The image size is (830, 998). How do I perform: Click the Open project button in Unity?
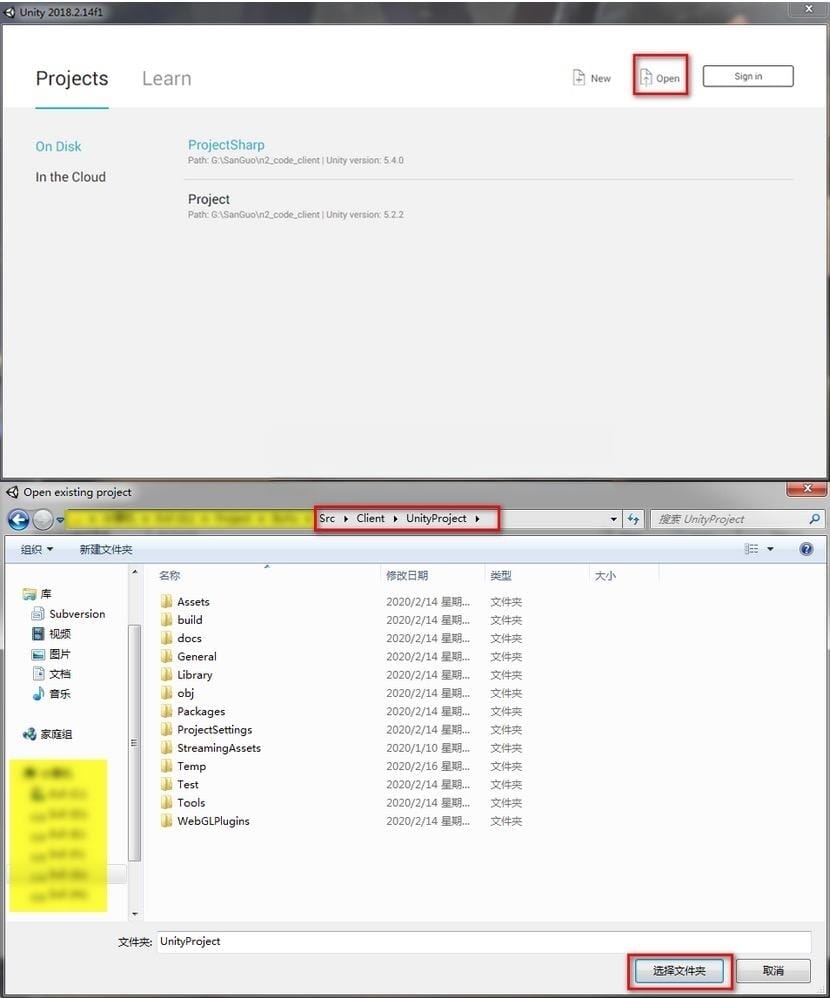(660, 78)
